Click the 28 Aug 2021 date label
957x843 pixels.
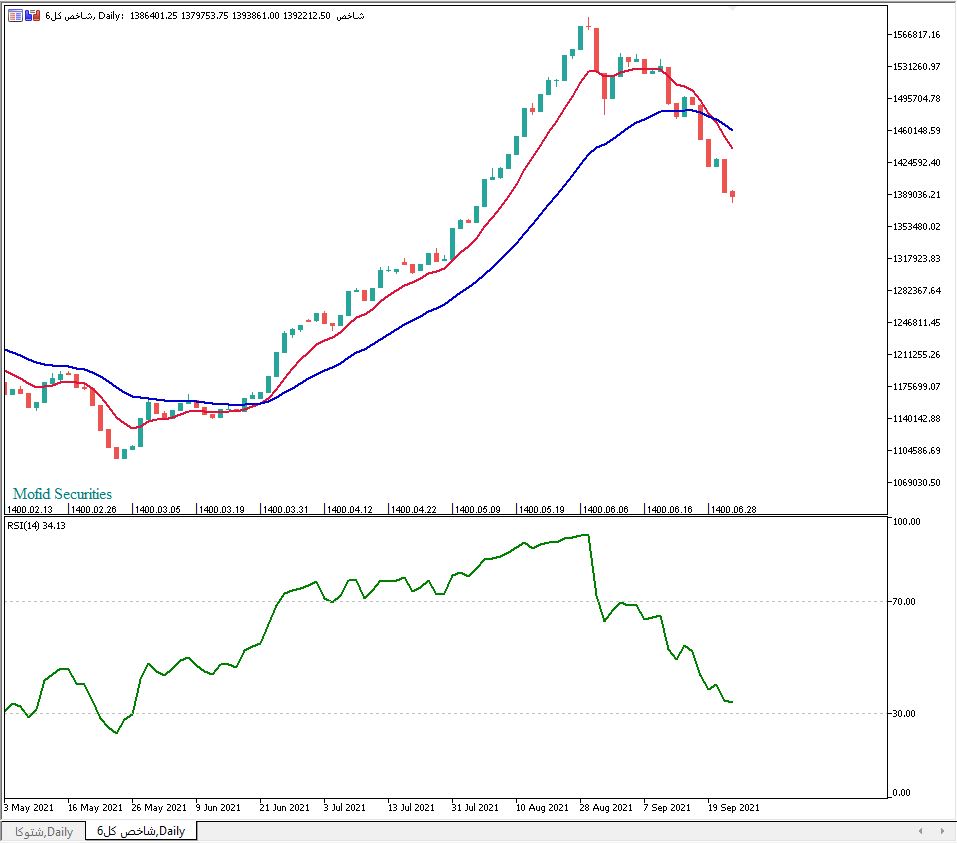[x=607, y=806]
